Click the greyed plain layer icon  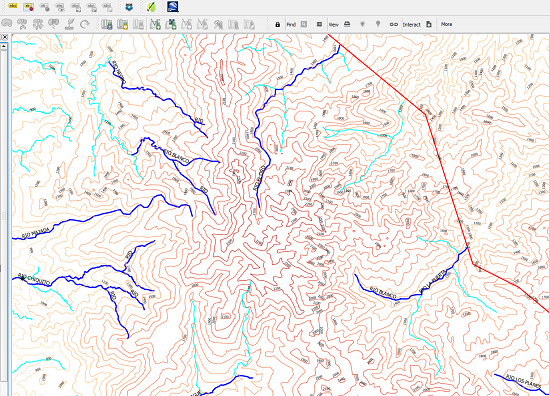tap(138, 24)
